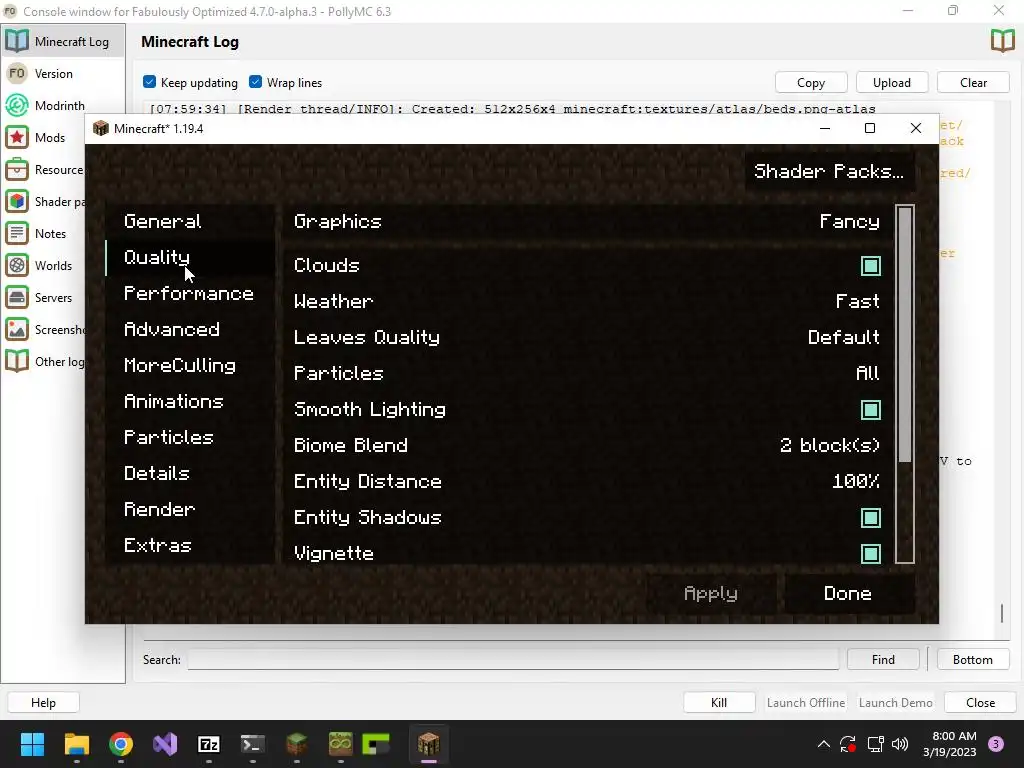Open the MoreCulling settings tab
Image resolution: width=1024 pixels, height=768 pixels.
click(190, 365)
